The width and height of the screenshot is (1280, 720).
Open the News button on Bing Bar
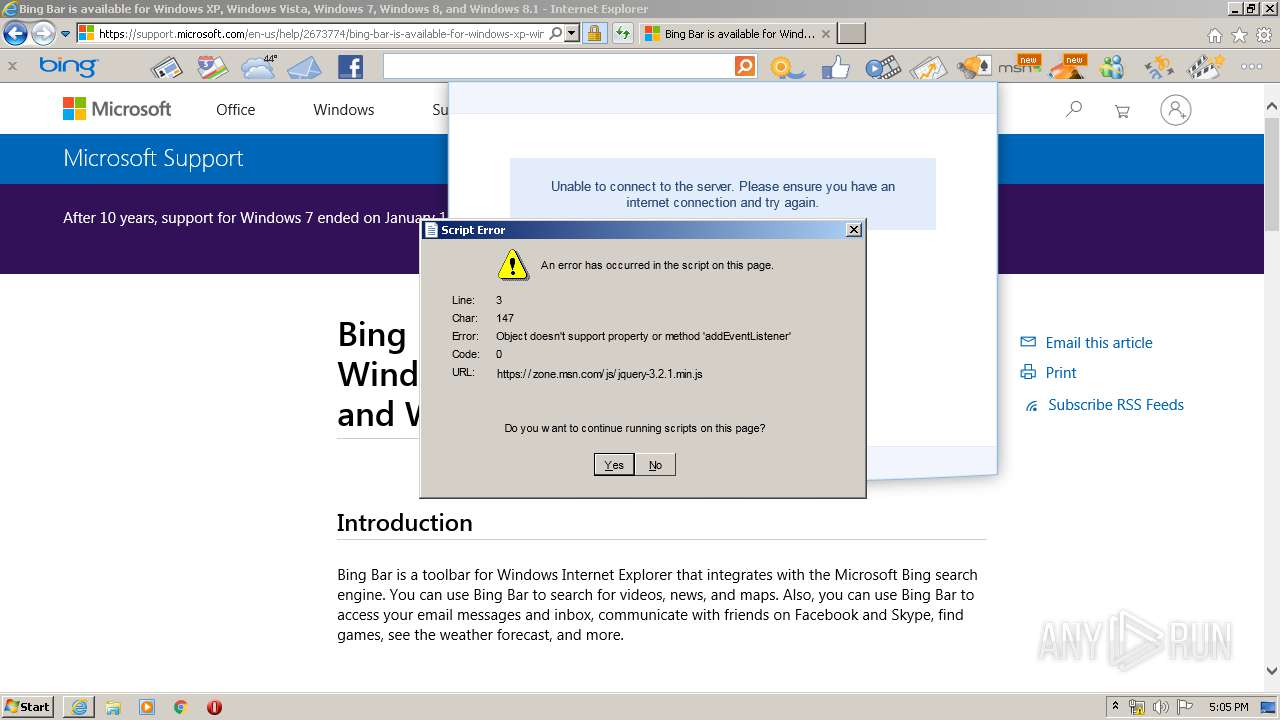166,68
